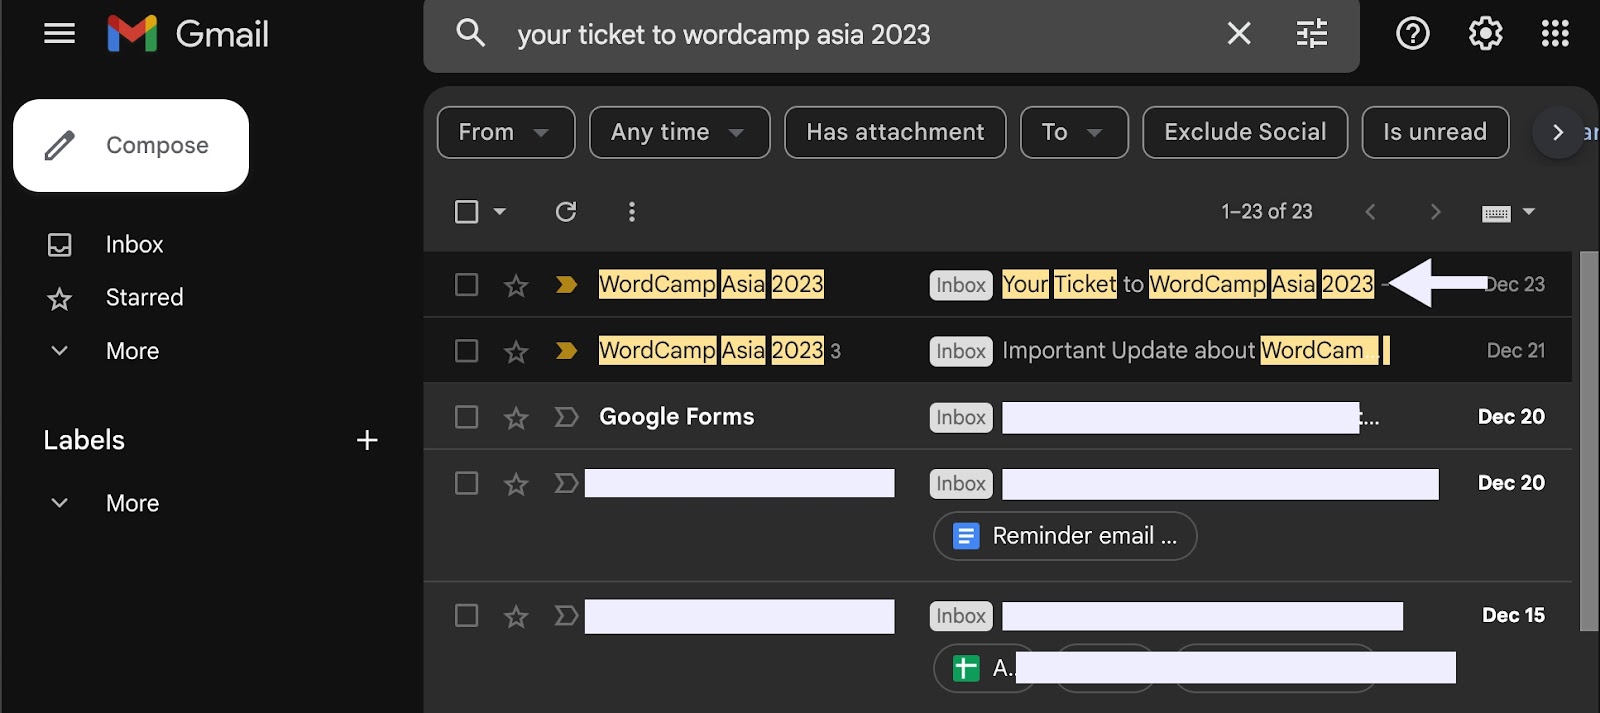
Task: Go to older results arrow
Action: (1436, 212)
